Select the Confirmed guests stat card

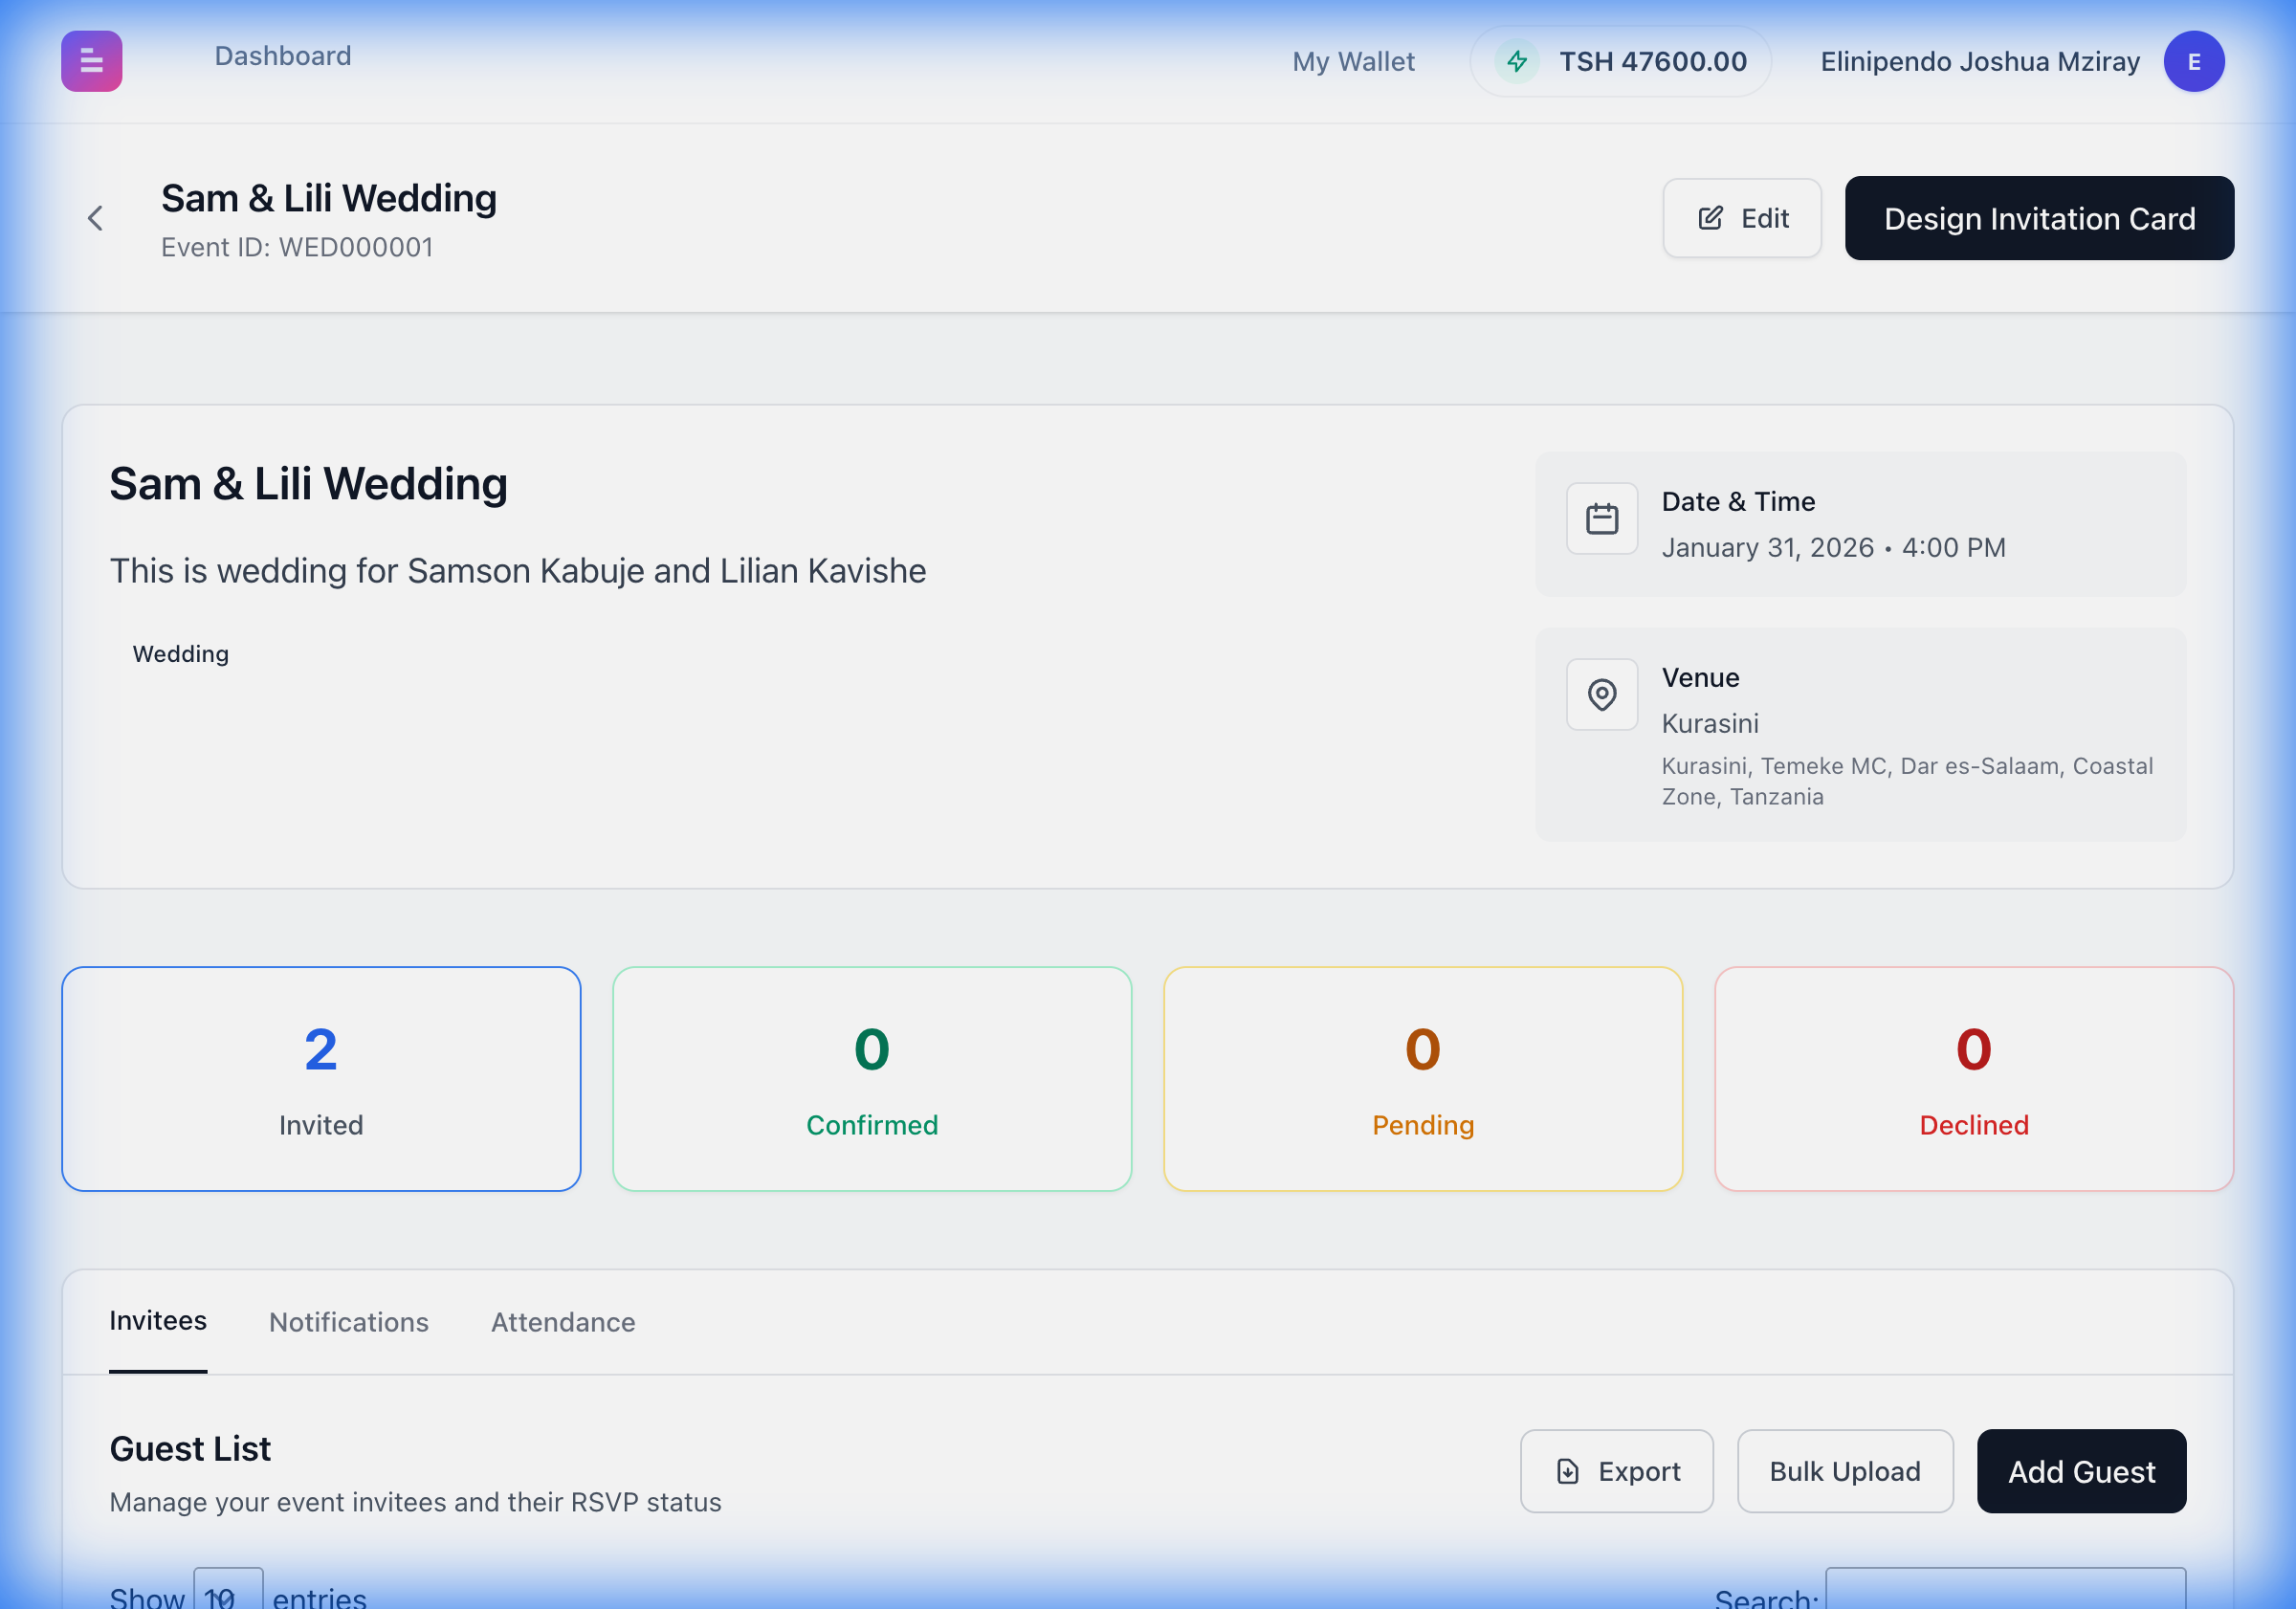pos(871,1078)
